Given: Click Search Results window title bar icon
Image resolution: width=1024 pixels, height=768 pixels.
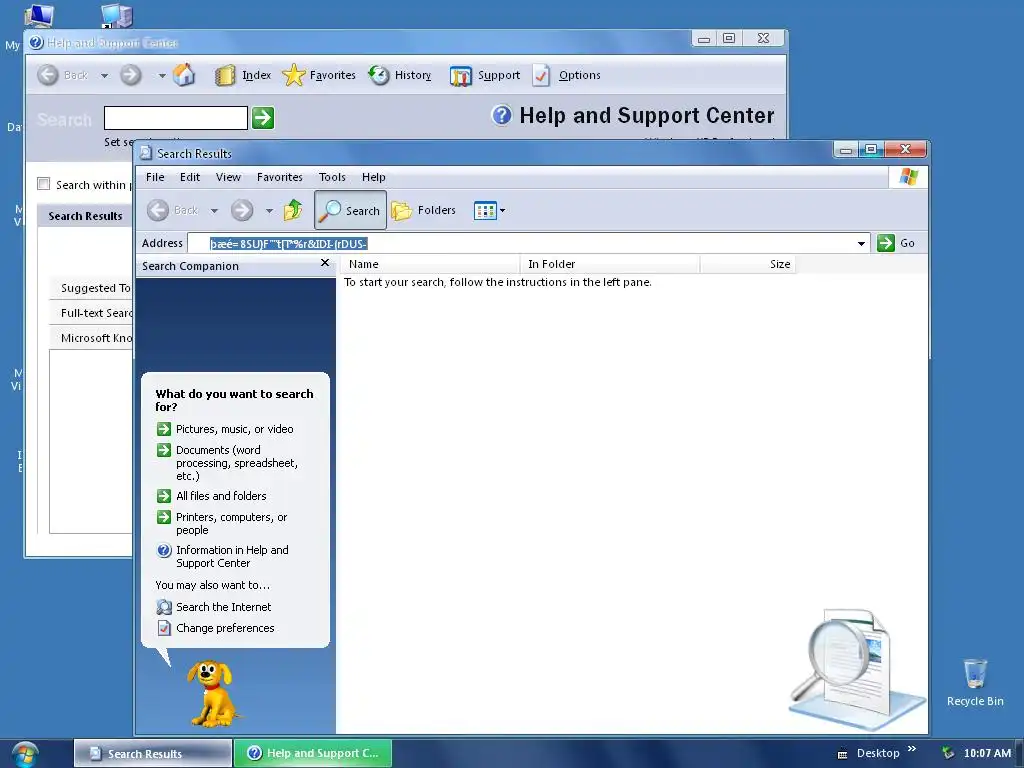Looking at the screenshot, I should point(146,153).
